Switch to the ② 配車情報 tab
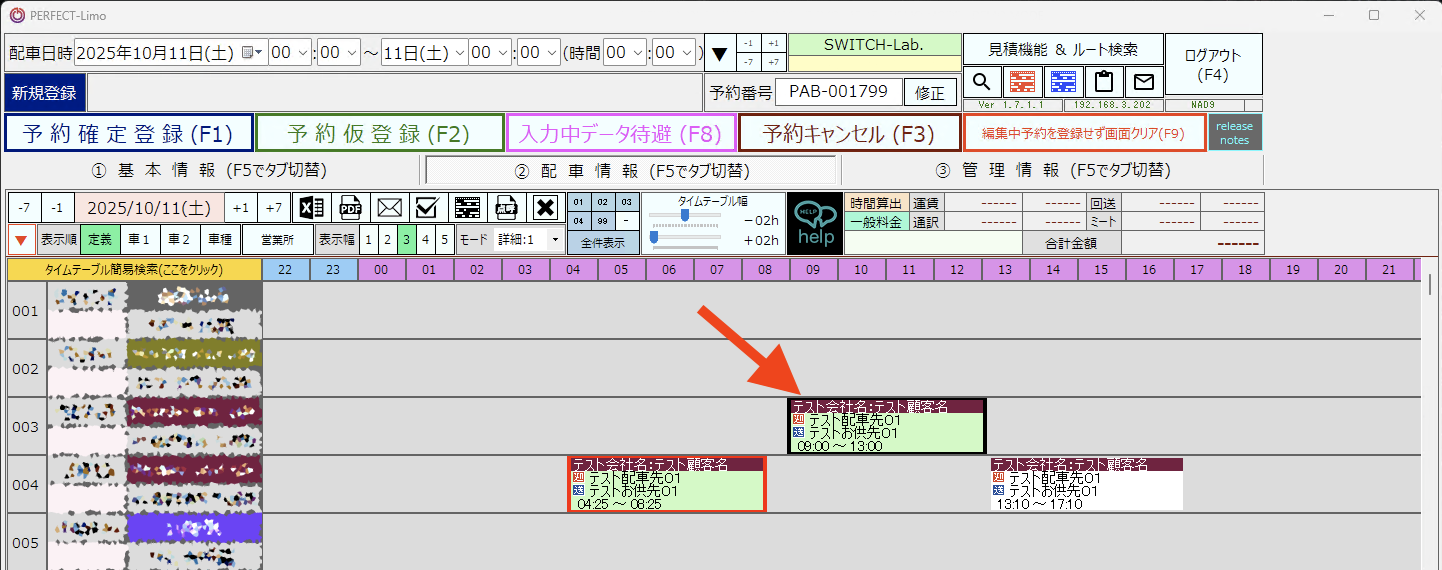This screenshot has height=570, width=1442. click(x=631, y=170)
